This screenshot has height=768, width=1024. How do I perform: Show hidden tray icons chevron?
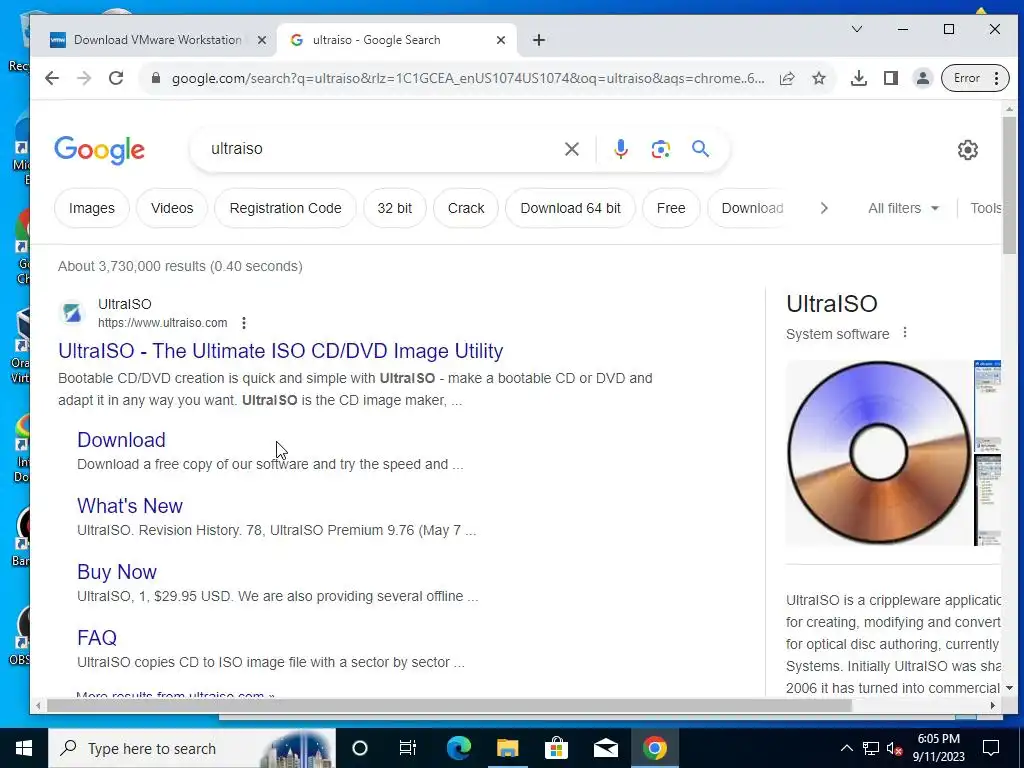(x=846, y=748)
